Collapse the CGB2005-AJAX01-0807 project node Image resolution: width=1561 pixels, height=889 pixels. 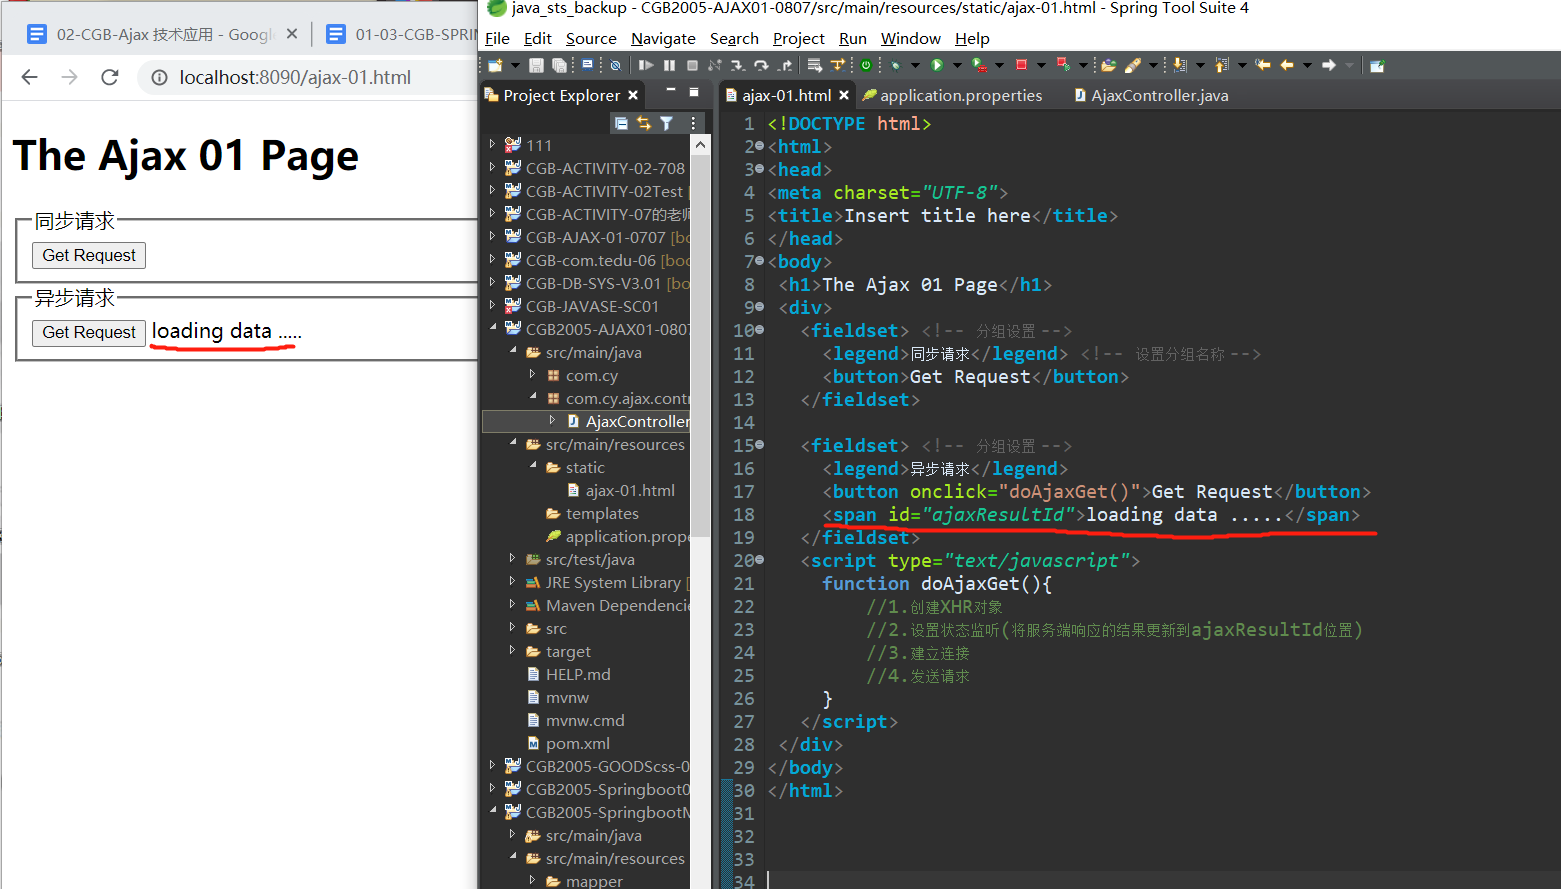pyautogui.click(x=493, y=328)
